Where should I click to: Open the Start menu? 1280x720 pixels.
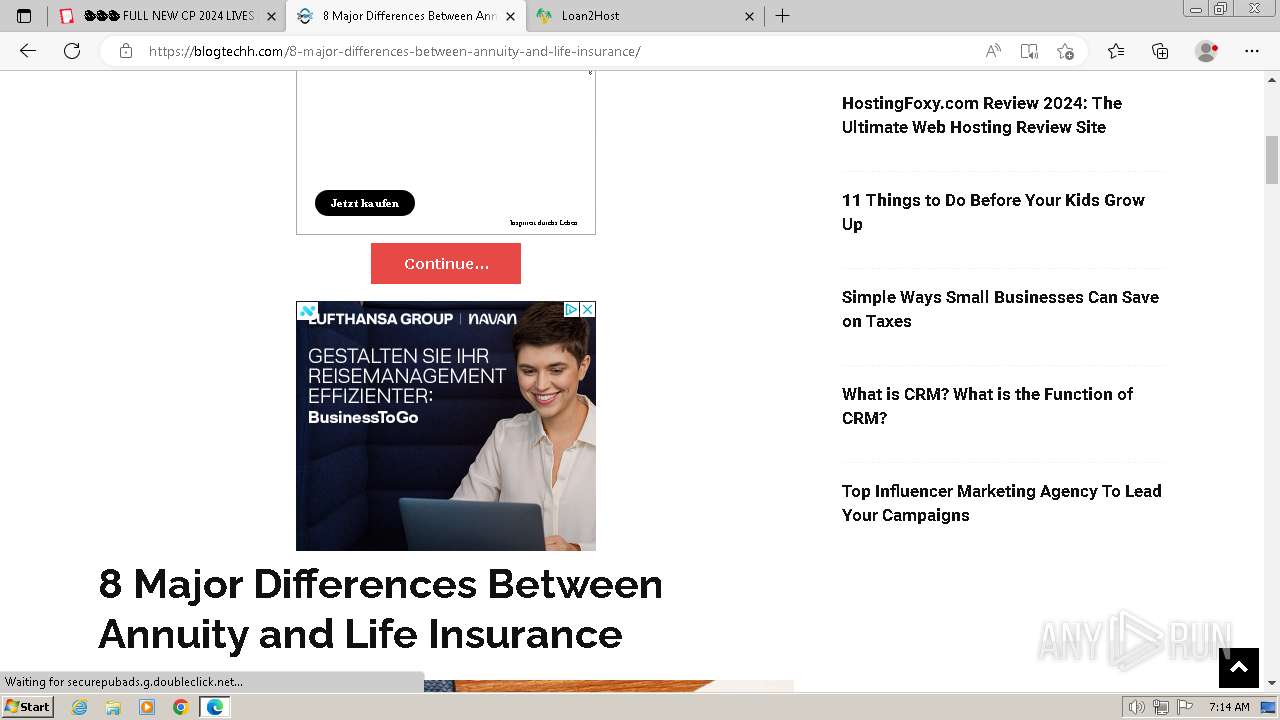(x=28, y=707)
